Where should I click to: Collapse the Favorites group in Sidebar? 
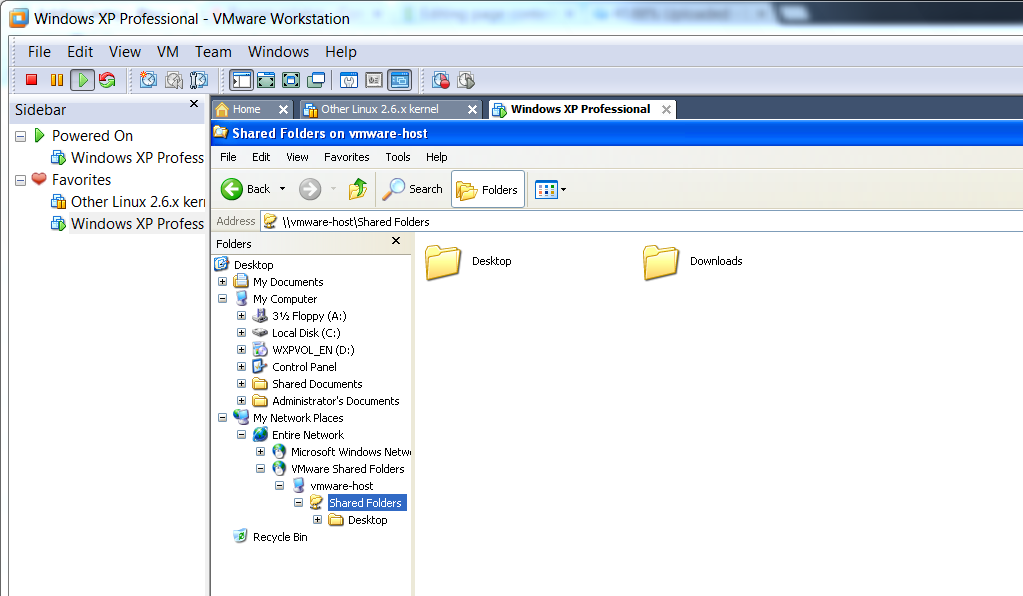coord(20,181)
